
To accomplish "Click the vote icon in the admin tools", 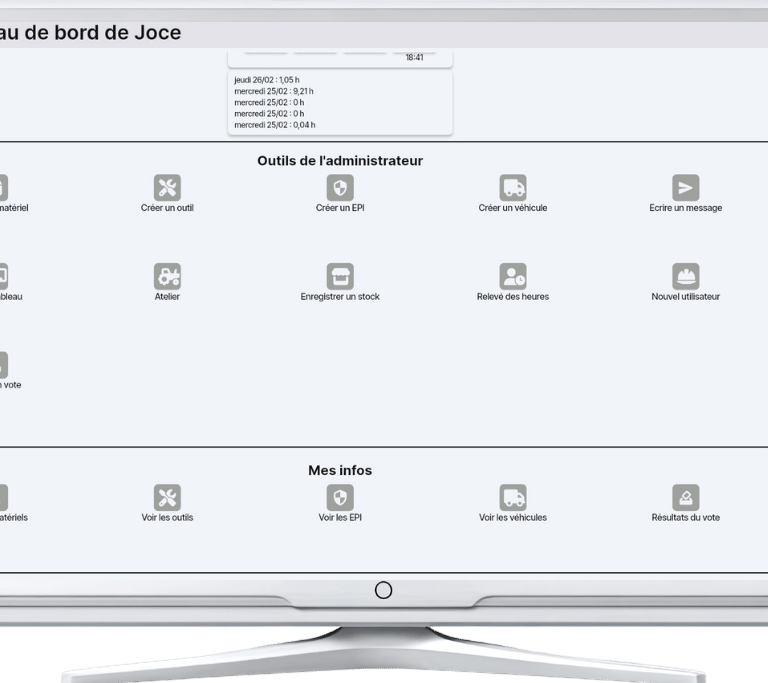I will click(2, 365).
